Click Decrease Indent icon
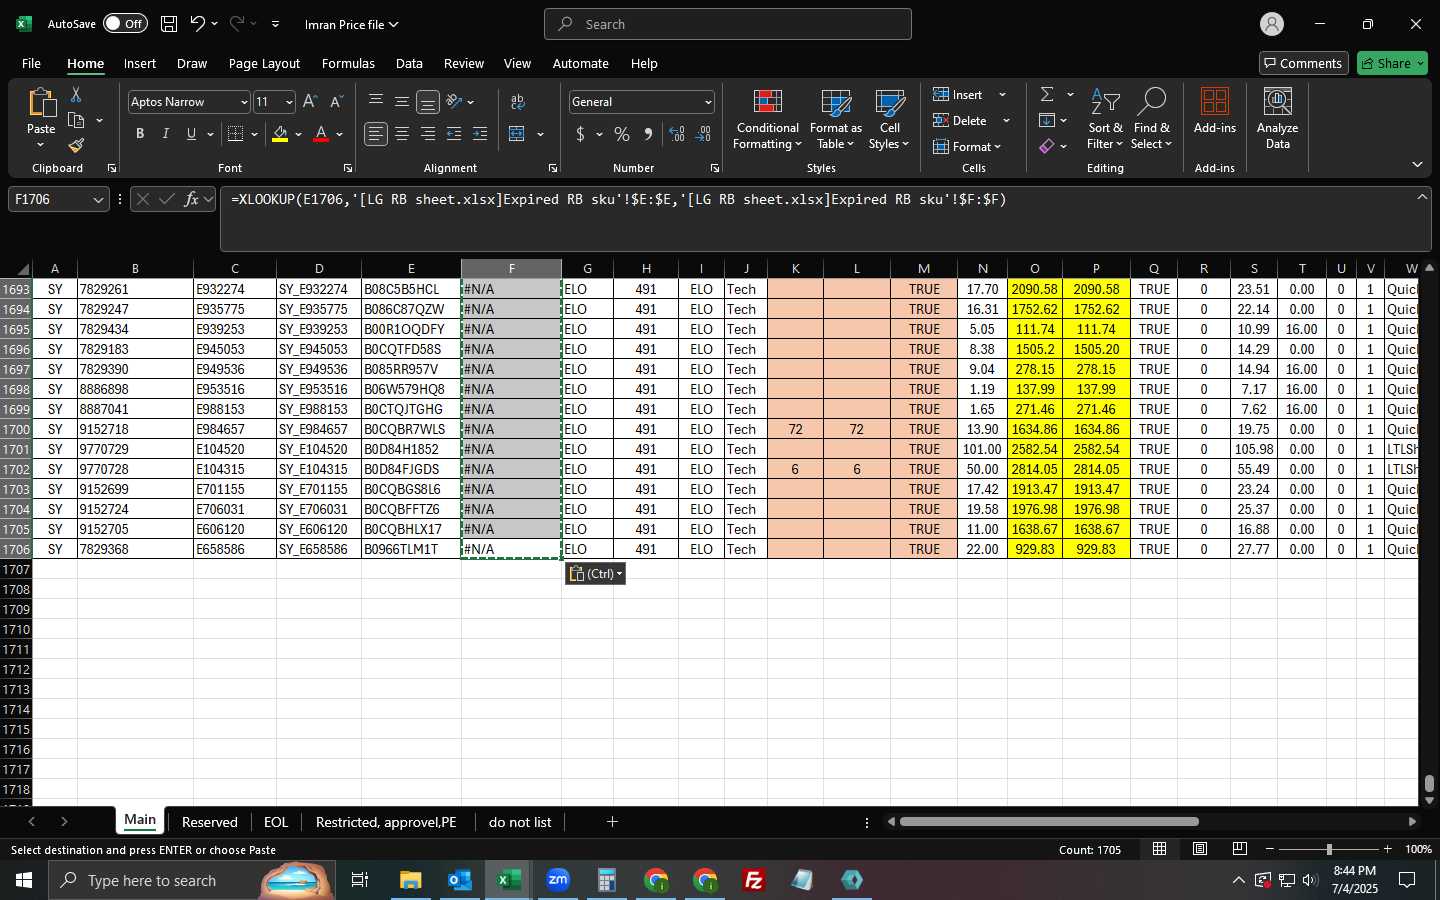 pos(454,134)
